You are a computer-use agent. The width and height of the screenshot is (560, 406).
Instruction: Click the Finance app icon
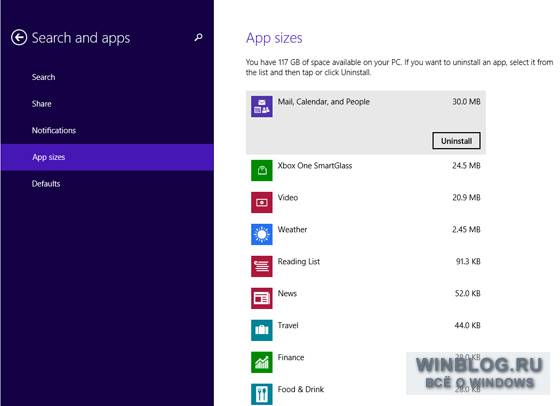coord(261,362)
